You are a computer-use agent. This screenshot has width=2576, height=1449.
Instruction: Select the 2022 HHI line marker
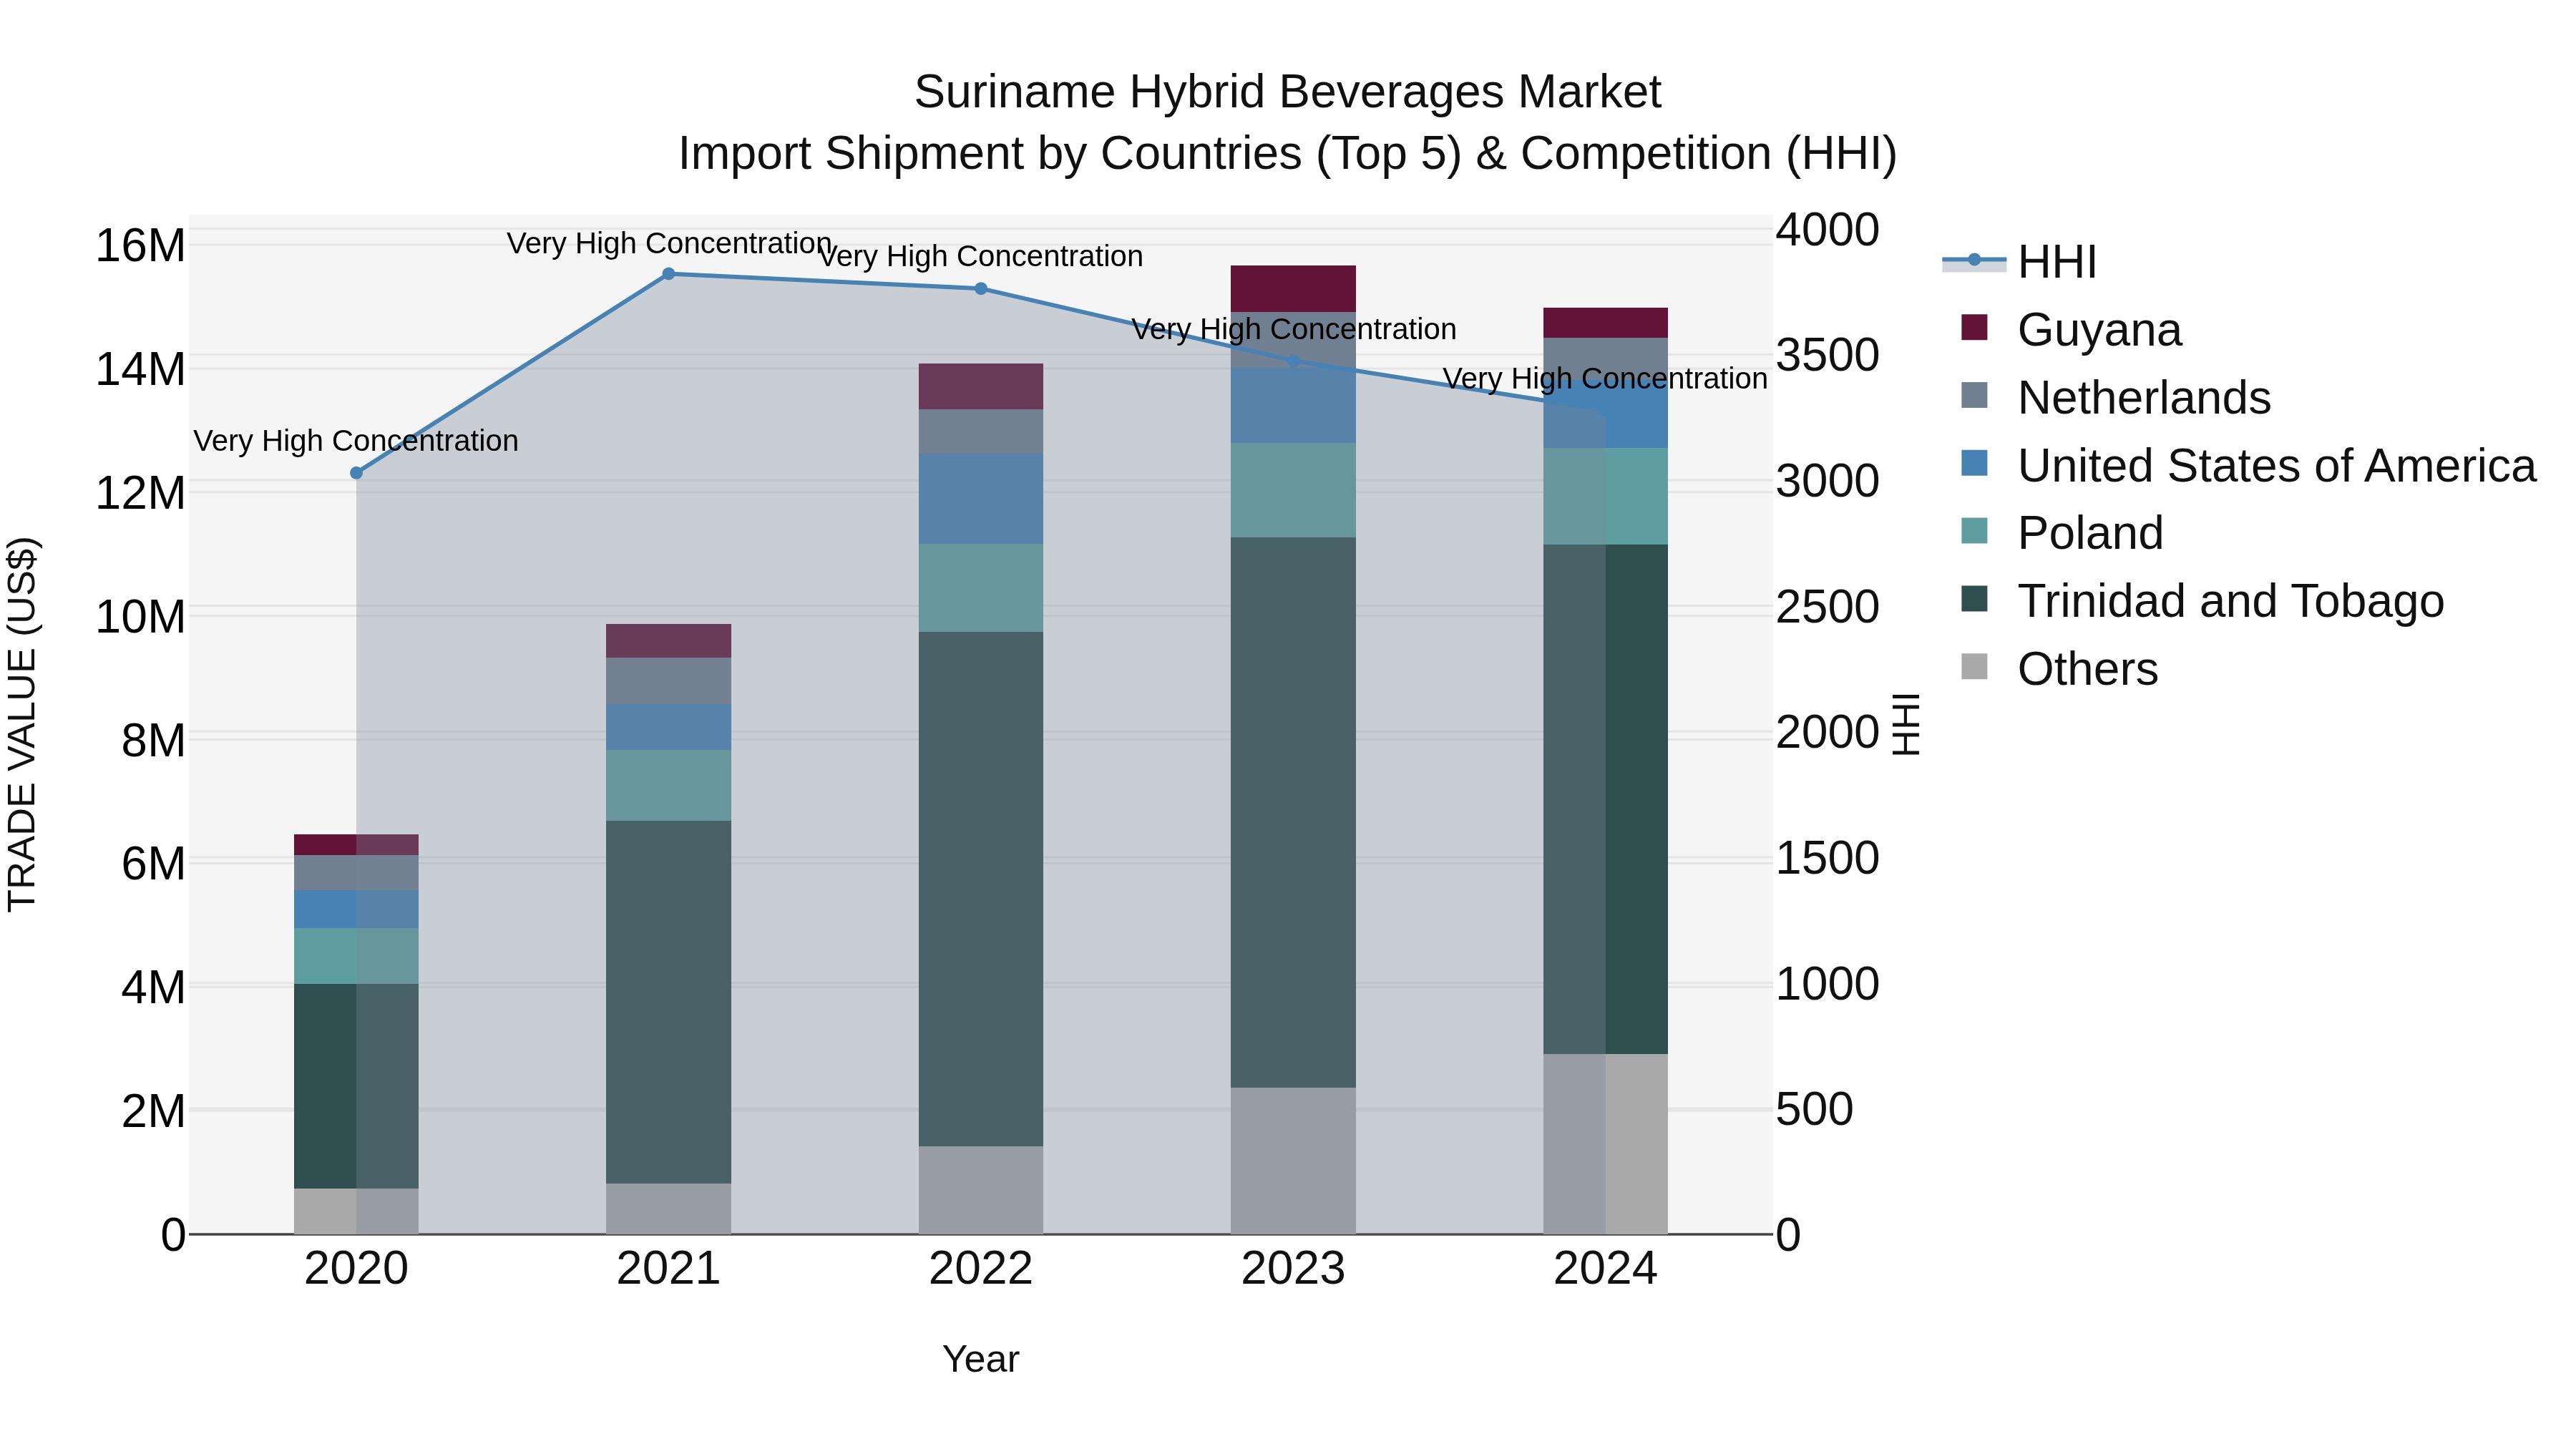[x=981, y=289]
